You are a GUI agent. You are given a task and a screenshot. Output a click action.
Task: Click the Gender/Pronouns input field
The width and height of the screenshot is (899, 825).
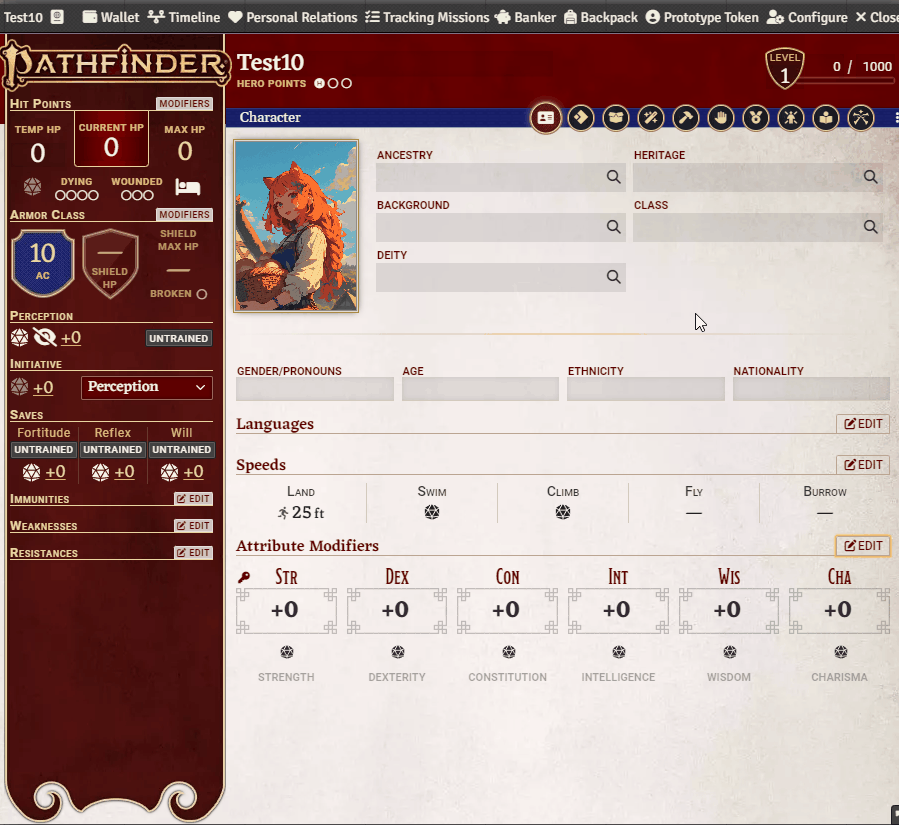[x=315, y=389]
